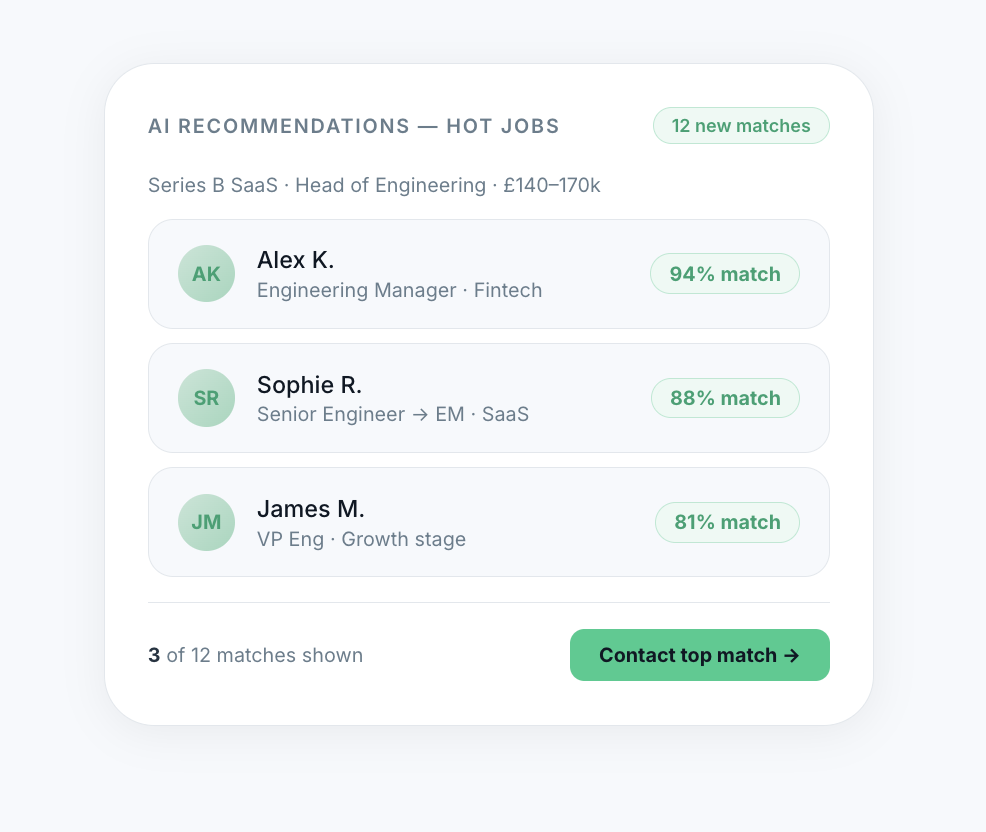The image size is (986, 832).
Task: Click the Head of Engineering role text
Action: [390, 185]
